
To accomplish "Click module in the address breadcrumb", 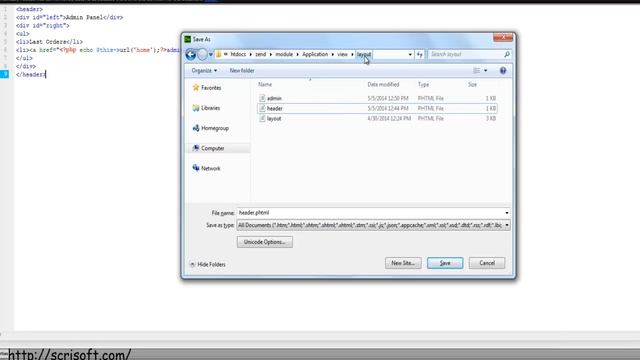I will pyautogui.click(x=284, y=54).
